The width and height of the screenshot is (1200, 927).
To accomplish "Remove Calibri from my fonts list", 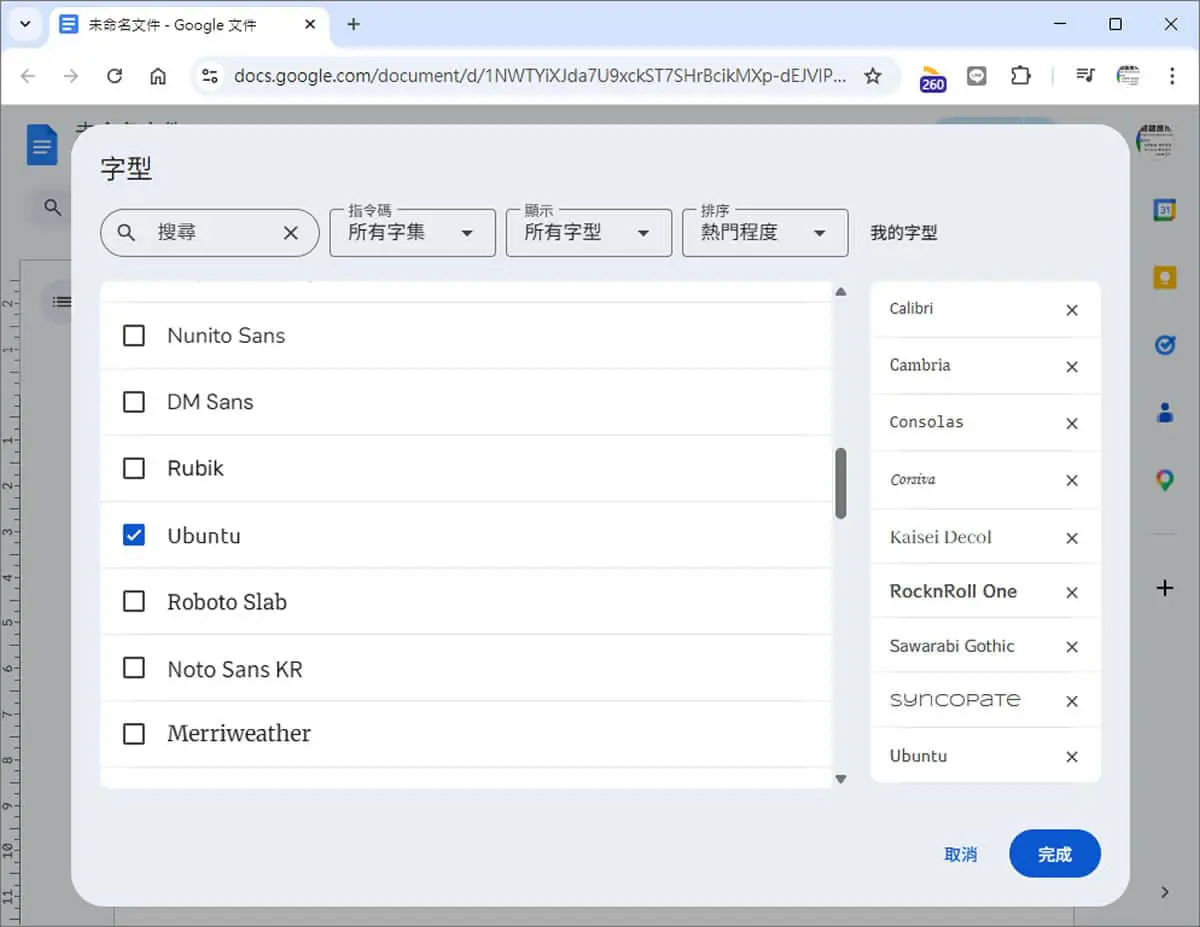I will pos(1072,310).
